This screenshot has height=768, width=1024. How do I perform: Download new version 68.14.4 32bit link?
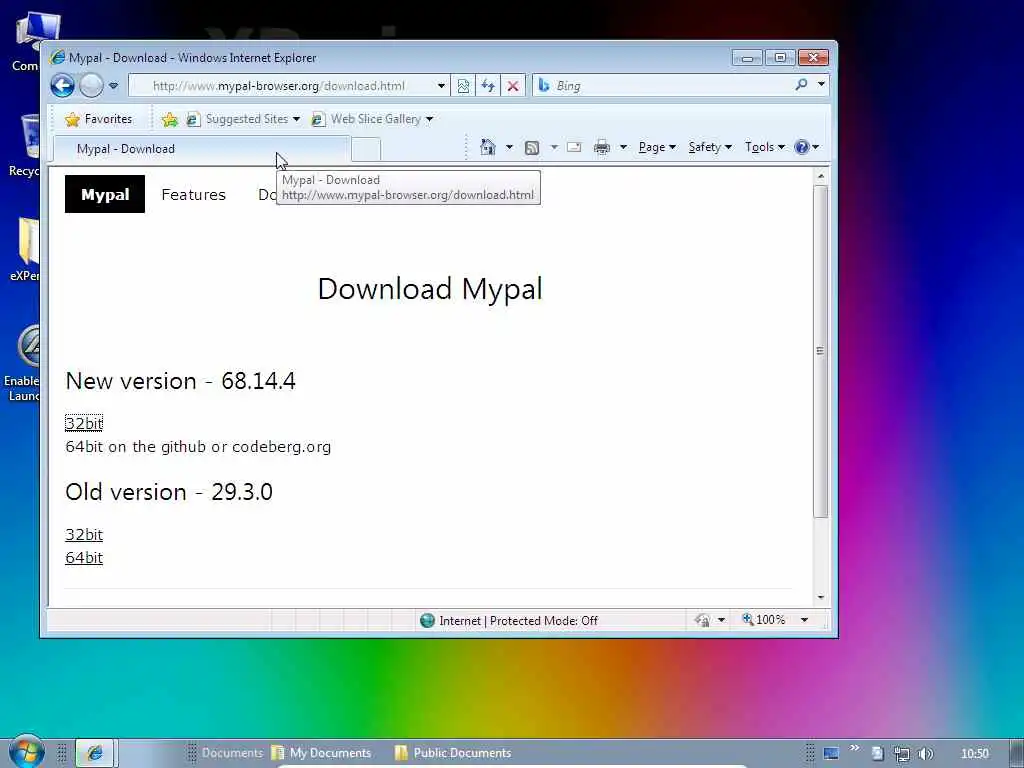84,423
